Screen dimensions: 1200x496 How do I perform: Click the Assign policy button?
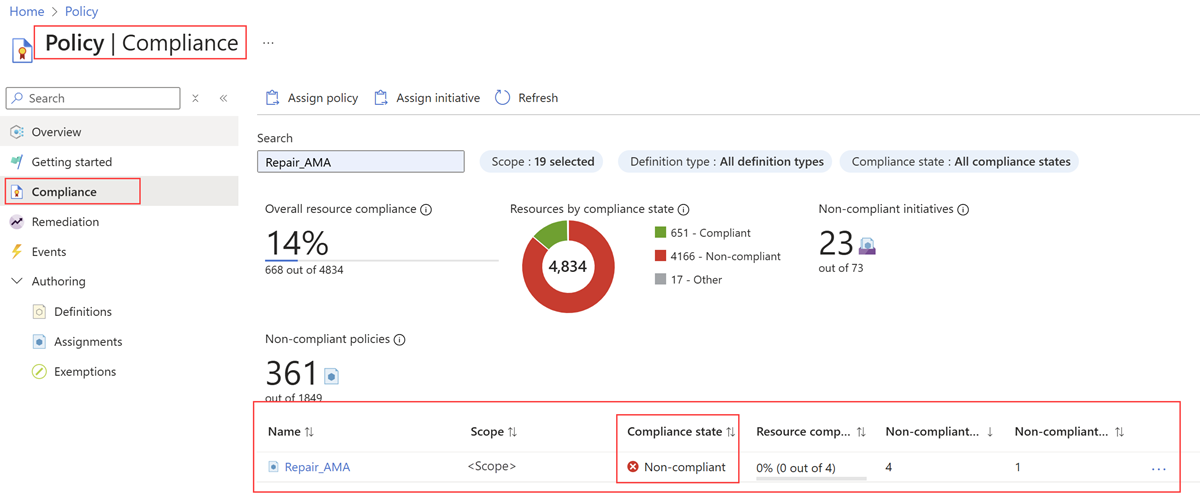(x=311, y=98)
